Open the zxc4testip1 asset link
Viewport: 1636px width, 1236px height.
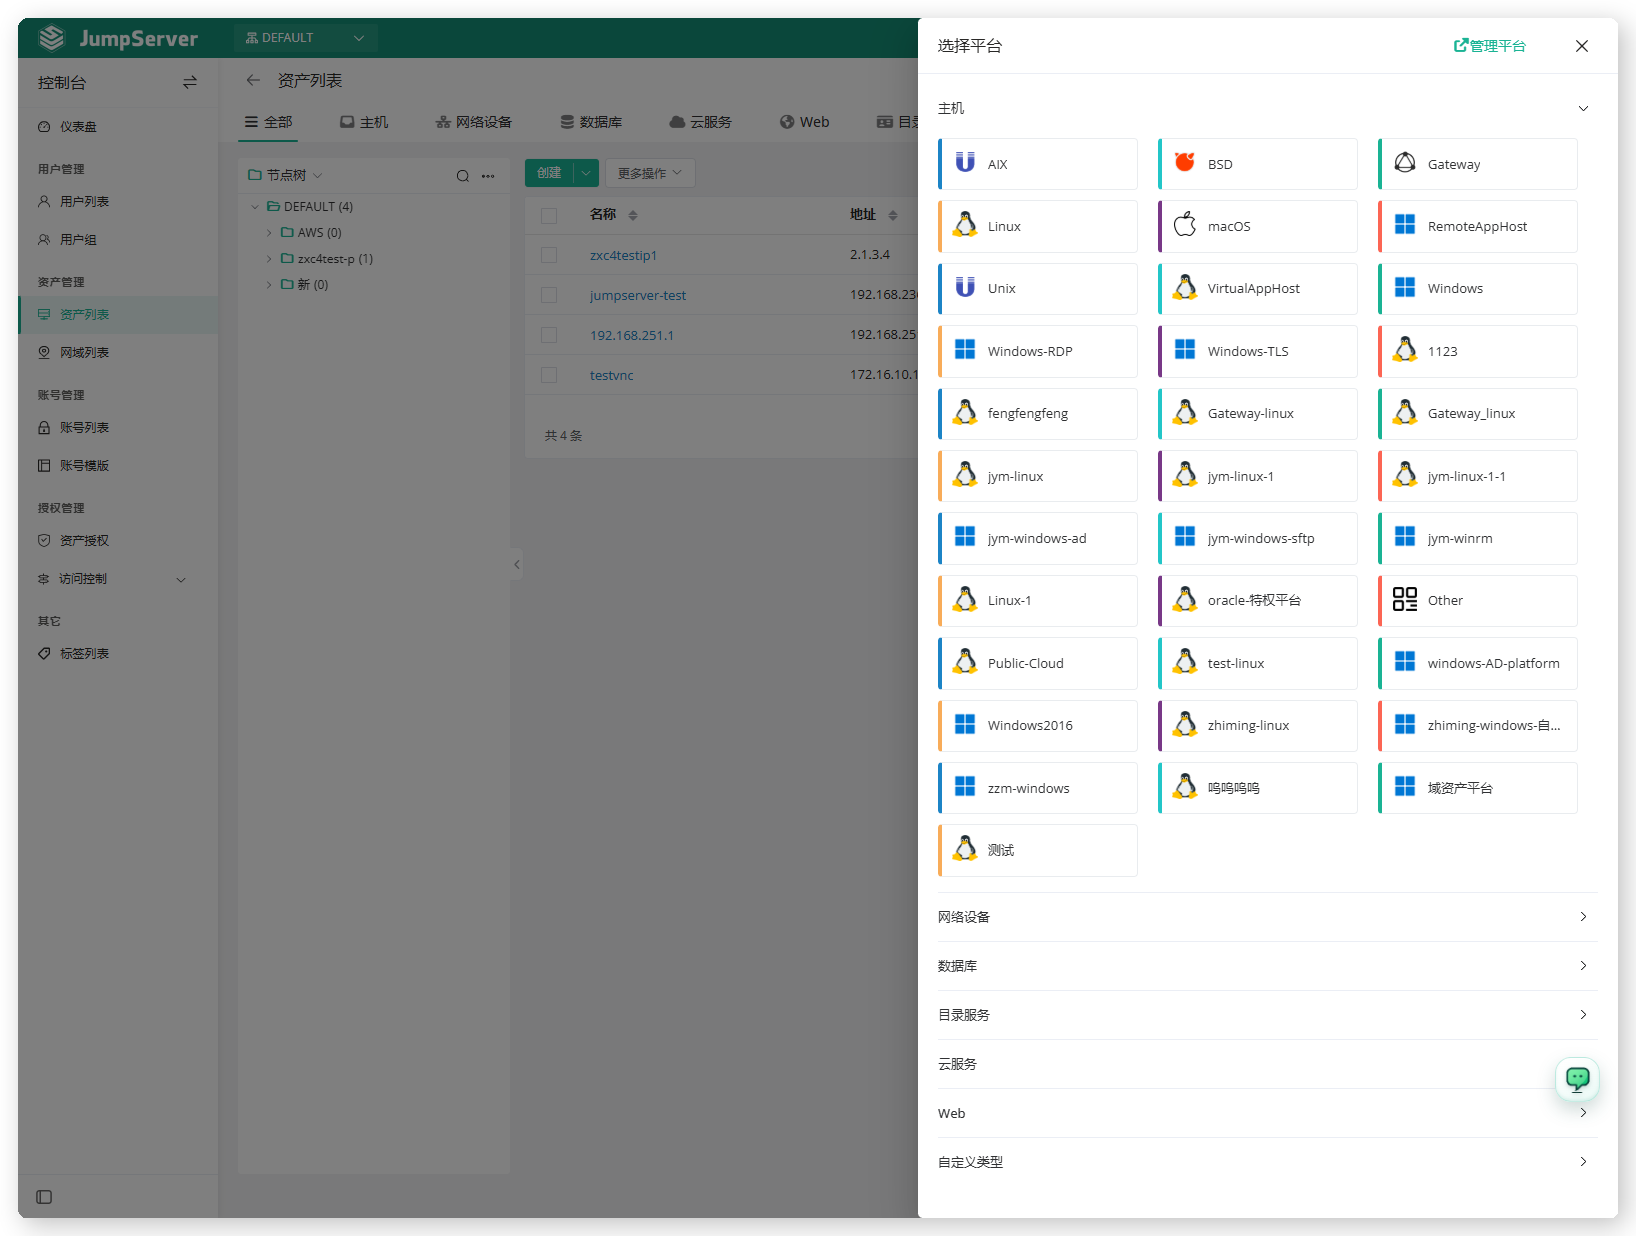point(623,255)
